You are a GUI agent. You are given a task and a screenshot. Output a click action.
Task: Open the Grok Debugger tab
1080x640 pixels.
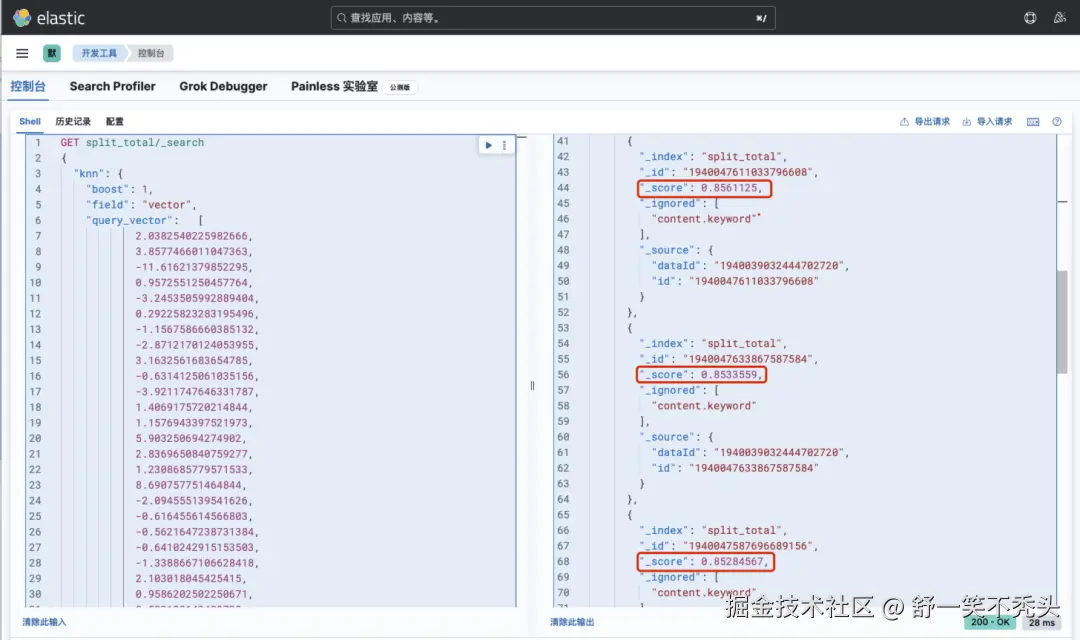click(223, 87)
